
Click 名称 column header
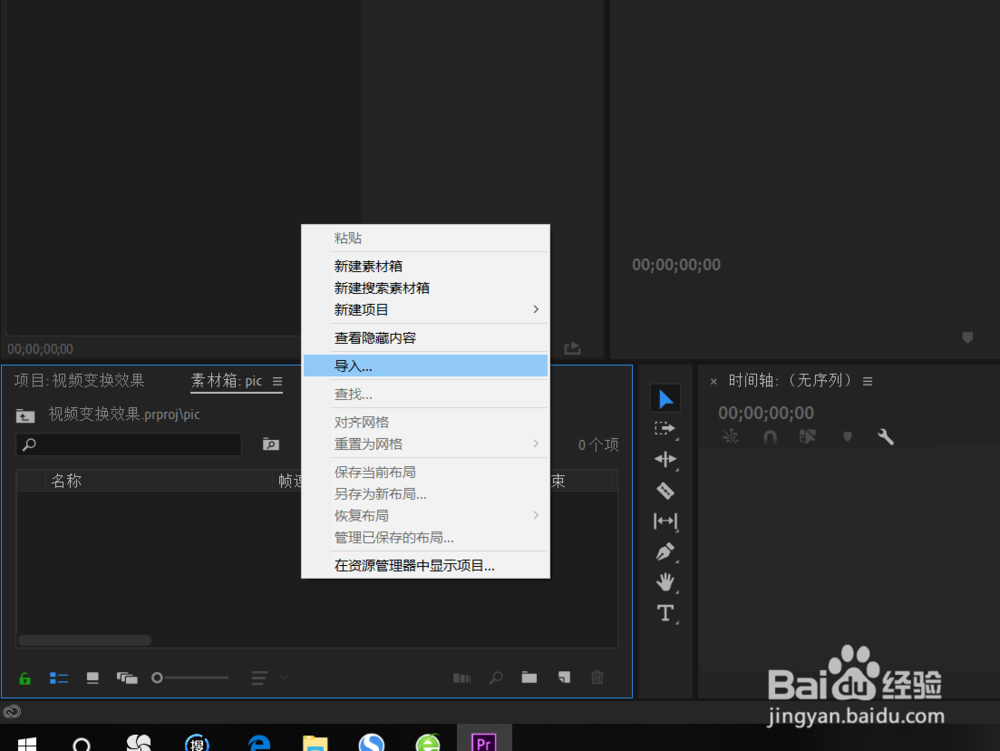(66, 481)
